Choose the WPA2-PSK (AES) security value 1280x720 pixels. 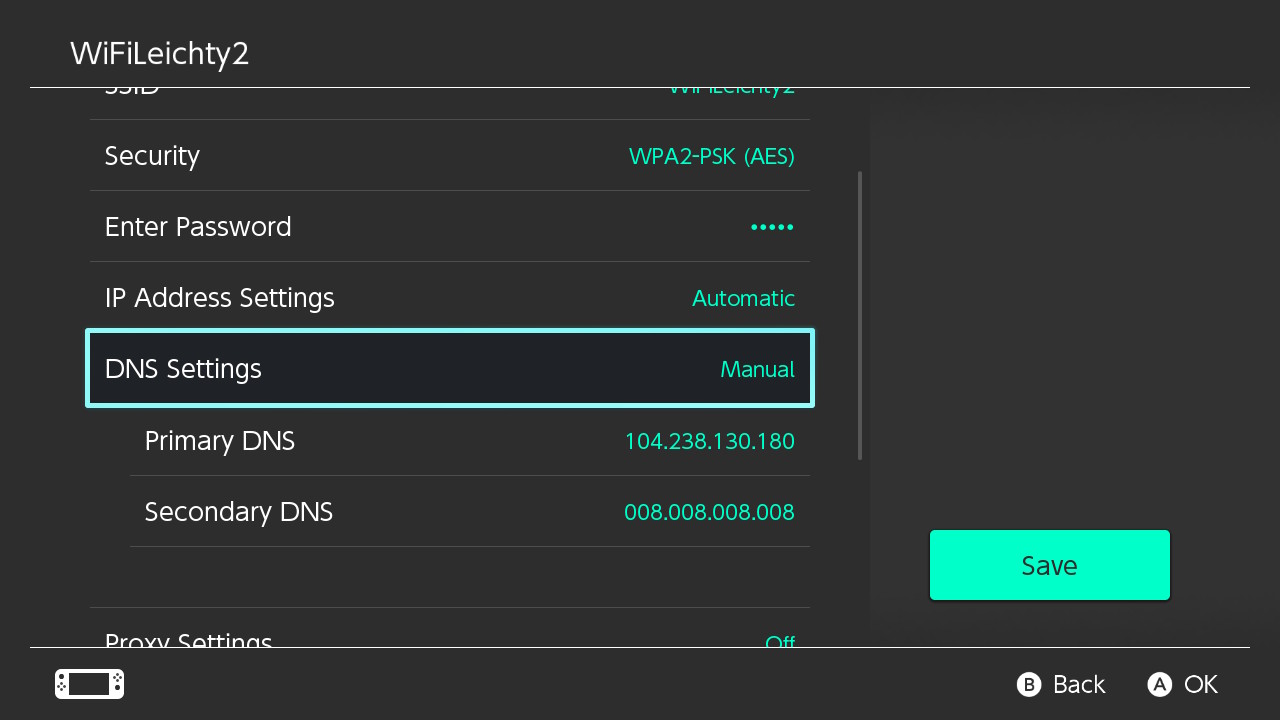711,157
